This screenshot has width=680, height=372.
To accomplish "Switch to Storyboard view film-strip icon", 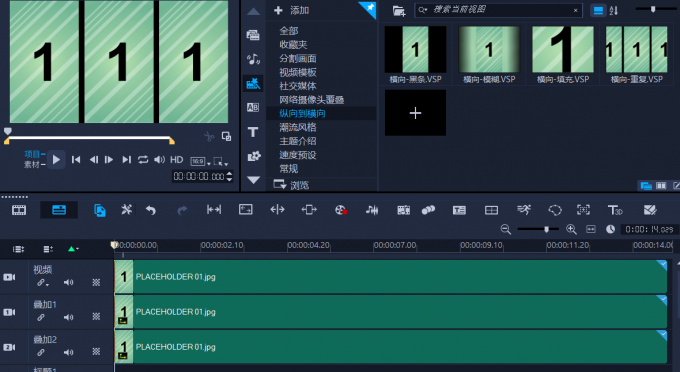I will (x=19, y=210).
